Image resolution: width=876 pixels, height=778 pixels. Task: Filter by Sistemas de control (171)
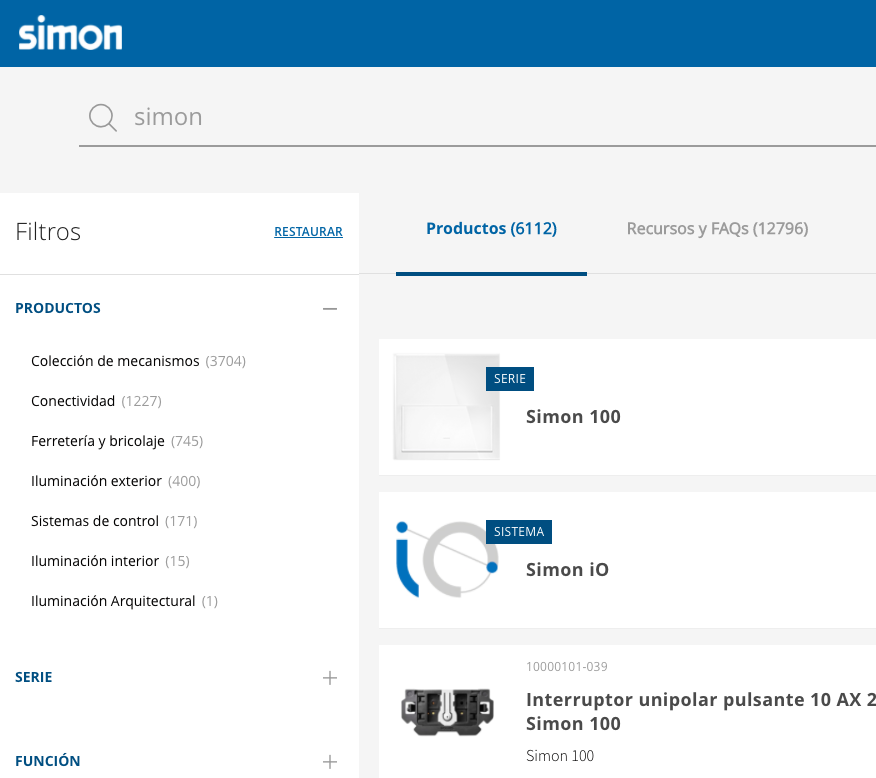[114, 521]
